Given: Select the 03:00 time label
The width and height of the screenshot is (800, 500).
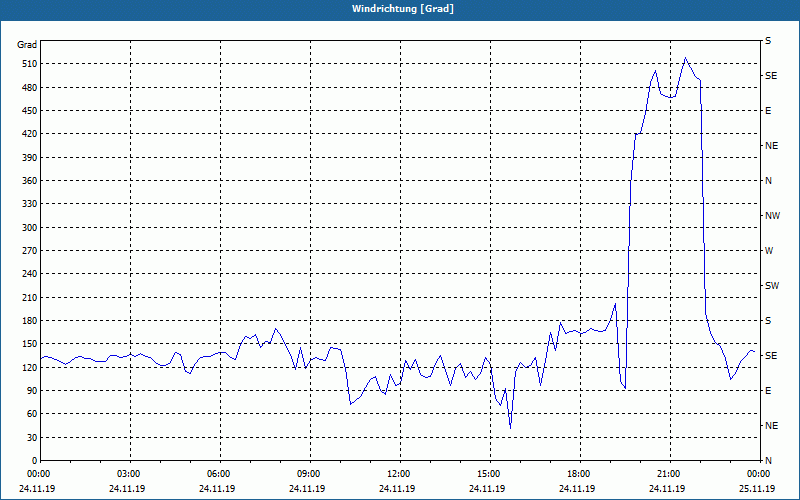Looking at the screenshot, I should pyautogui.click(x=130, y=473).
